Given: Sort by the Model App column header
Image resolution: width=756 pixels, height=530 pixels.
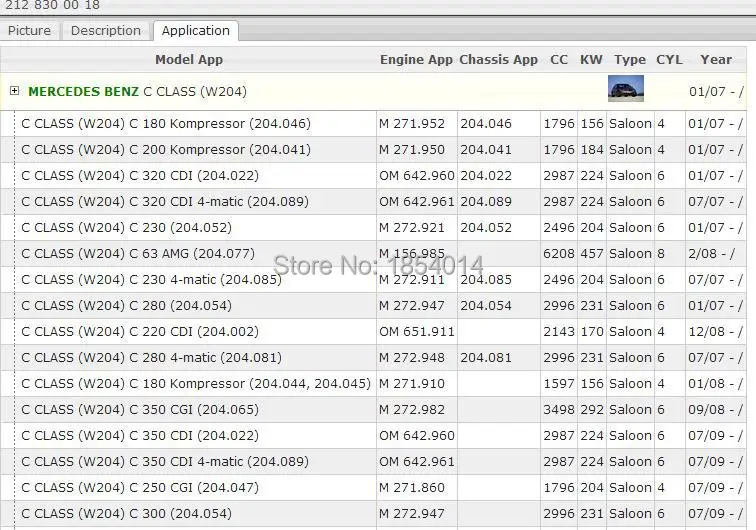Looking at the screenshot, I should click(x=189, y=60).
